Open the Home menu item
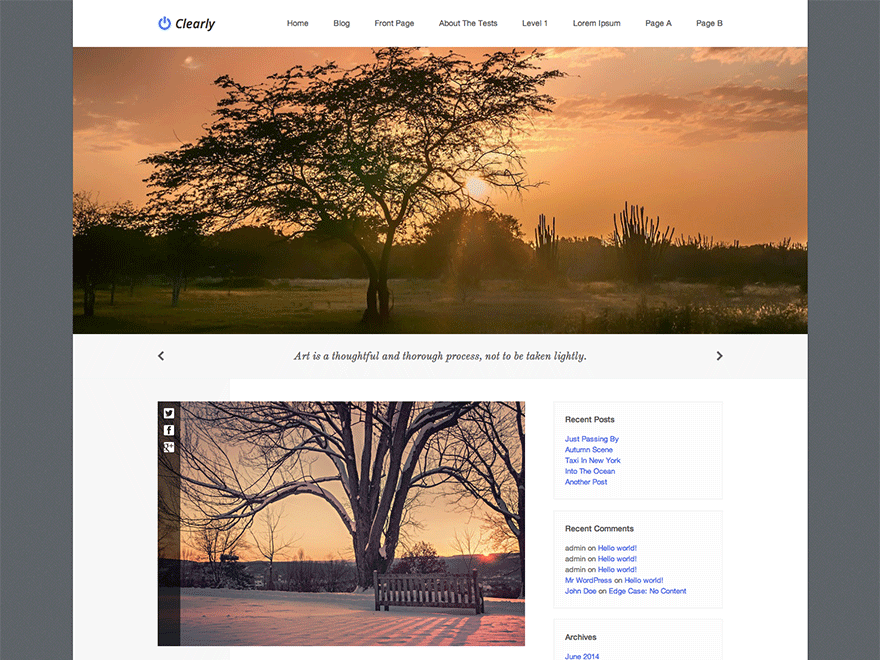The height and width of the screenshot is (660, 880). pos(297,23)
